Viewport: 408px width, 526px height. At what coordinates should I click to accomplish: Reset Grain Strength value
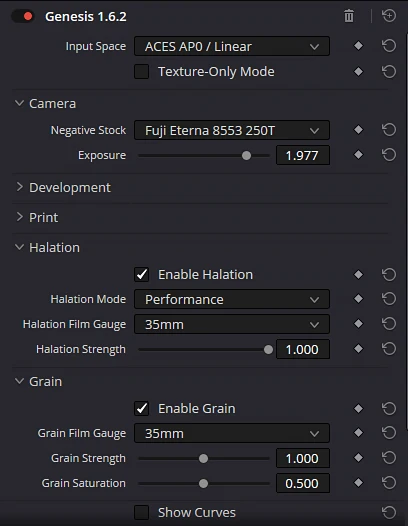coord(389,458)
